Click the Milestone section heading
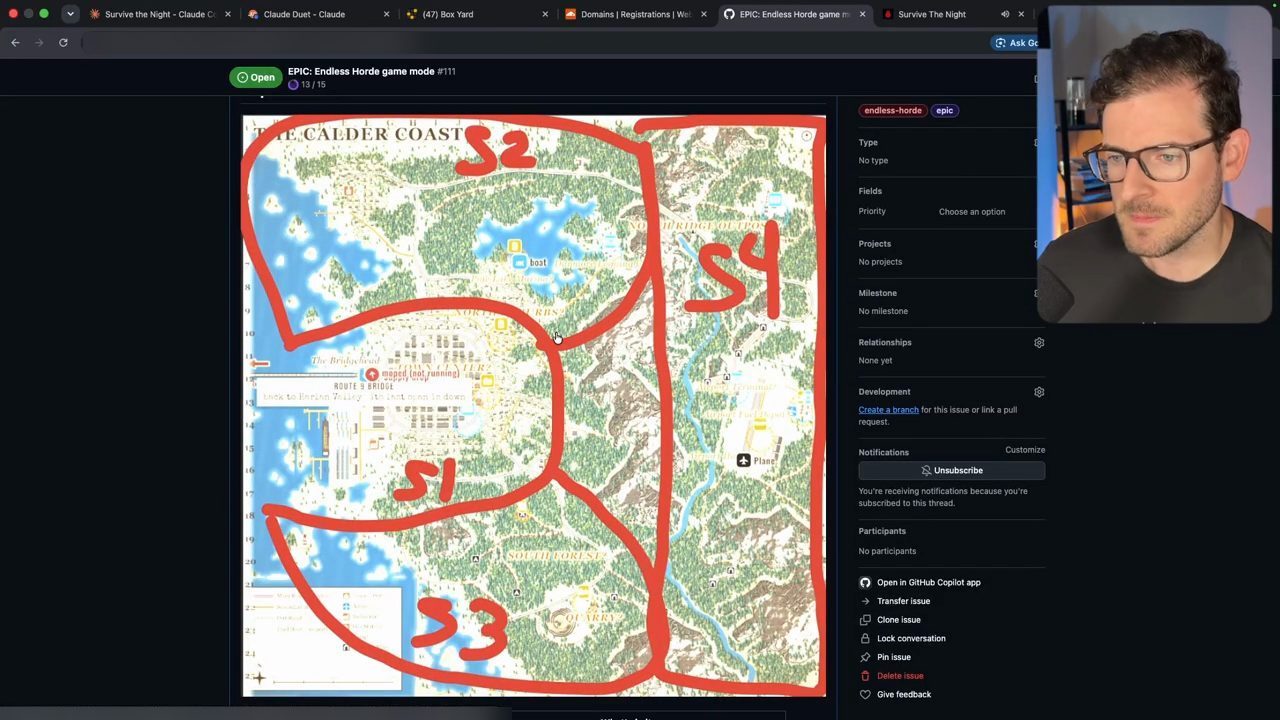The width and height of the screenshot is (1280, 720). point(877,293)
